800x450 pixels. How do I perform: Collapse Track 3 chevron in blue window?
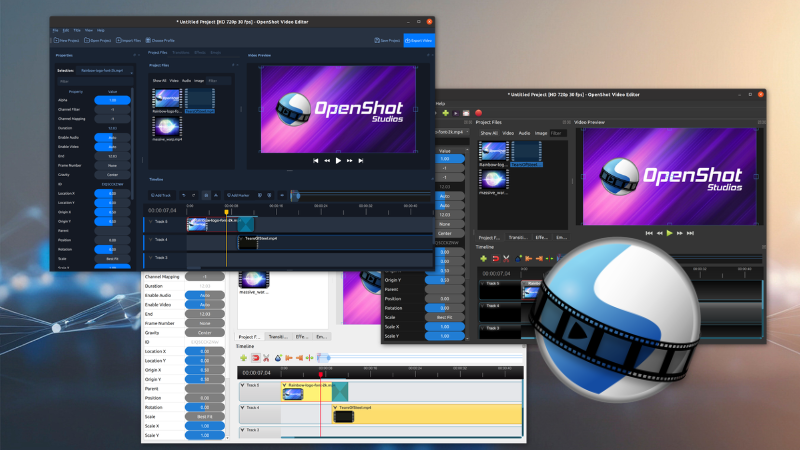(151, 258)
